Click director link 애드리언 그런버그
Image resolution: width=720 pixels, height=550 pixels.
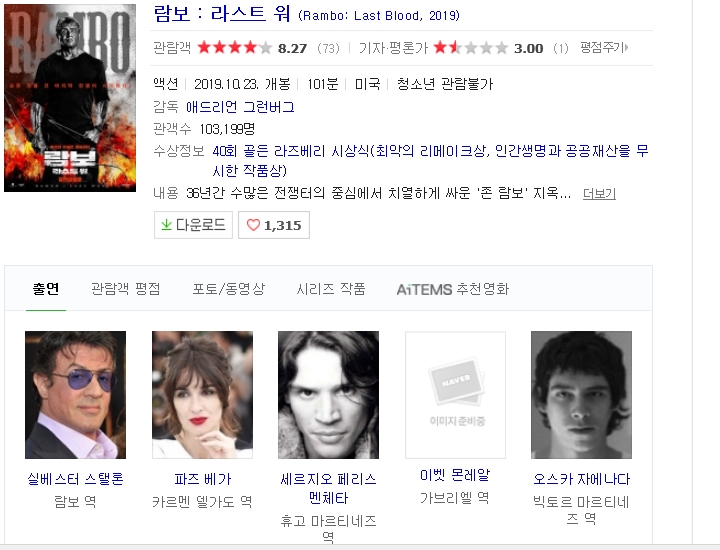pyautogui.click(x=240, y=107)
